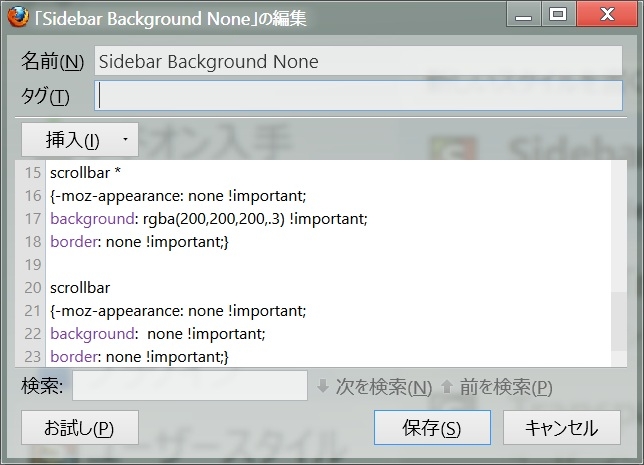The image size is (644, 465).
Task: Click the code editor vertical scrollbar
Action: pos(619,264)
